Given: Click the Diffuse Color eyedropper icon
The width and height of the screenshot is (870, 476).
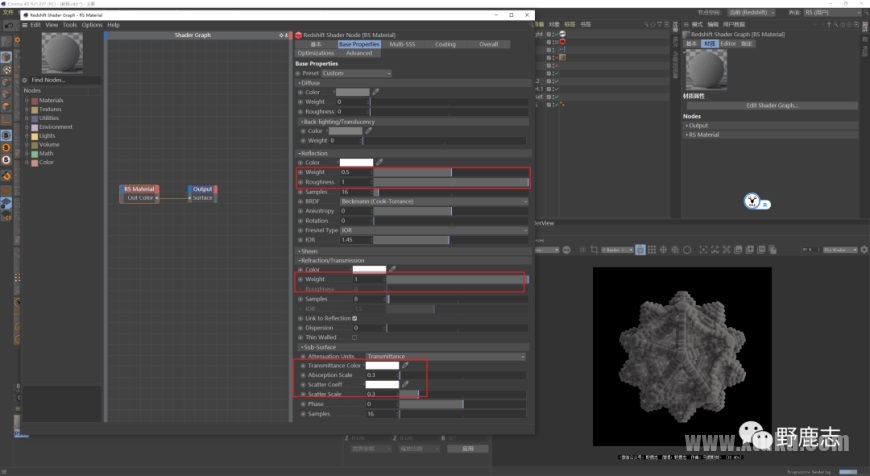Looking at the screenshot, I should coord(376,92).
